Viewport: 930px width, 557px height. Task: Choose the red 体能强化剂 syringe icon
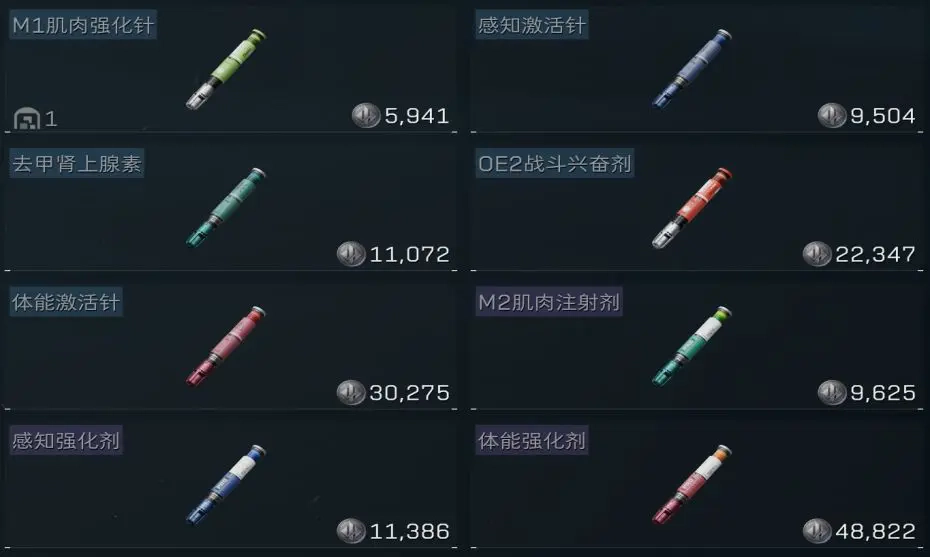(x=692, y=485)
